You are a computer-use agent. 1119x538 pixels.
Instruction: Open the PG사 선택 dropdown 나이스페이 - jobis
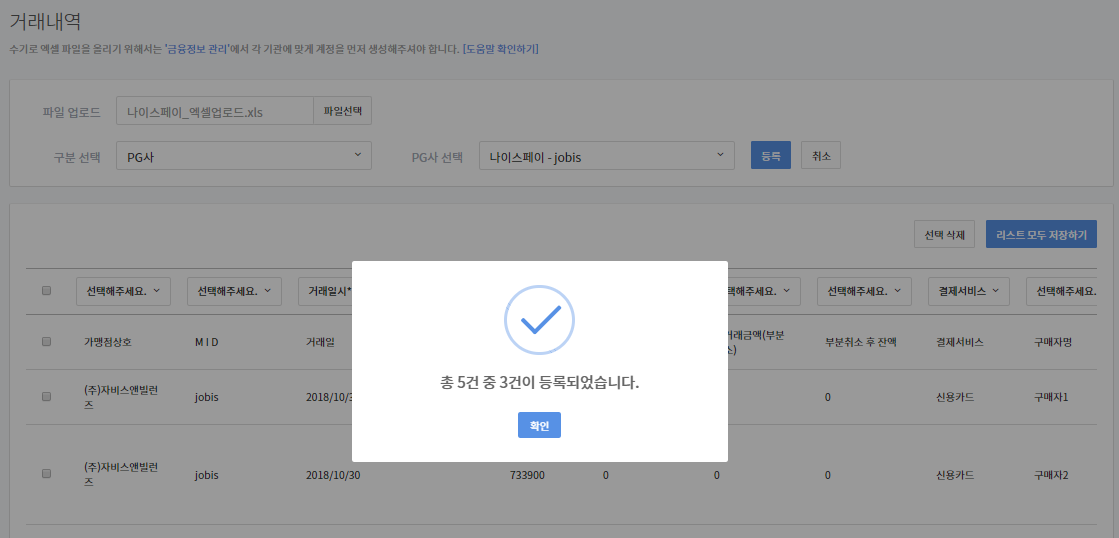(607, 156)
